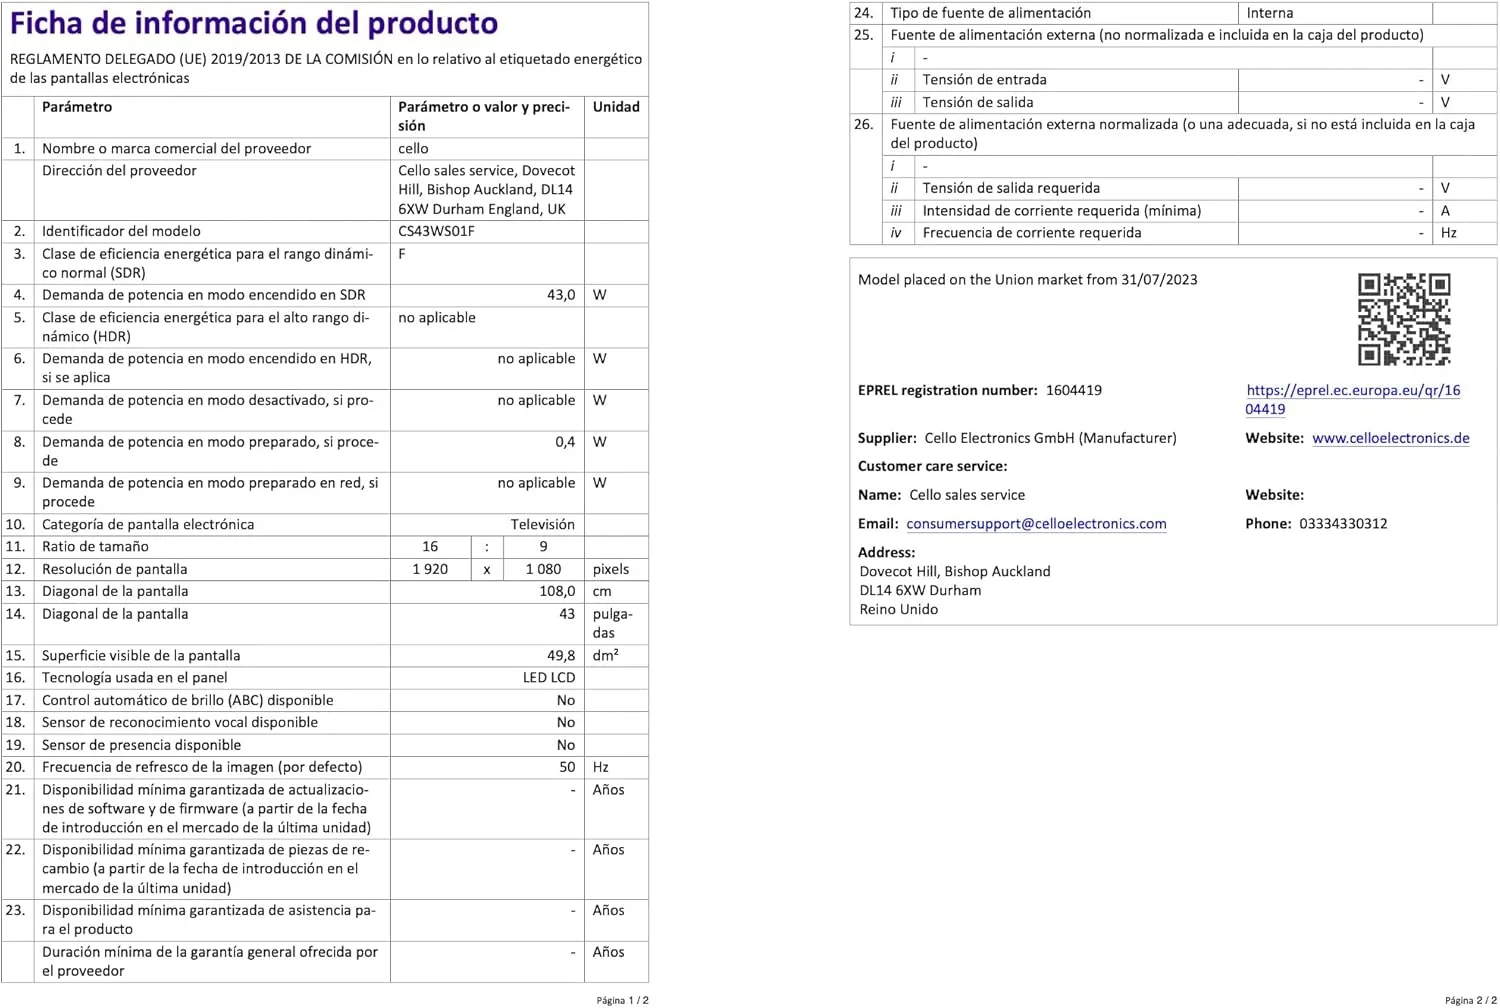Click the Dovecot Hill, Bishop Auckland address line
This screenshot has width=1500, height=1008.
955,571
